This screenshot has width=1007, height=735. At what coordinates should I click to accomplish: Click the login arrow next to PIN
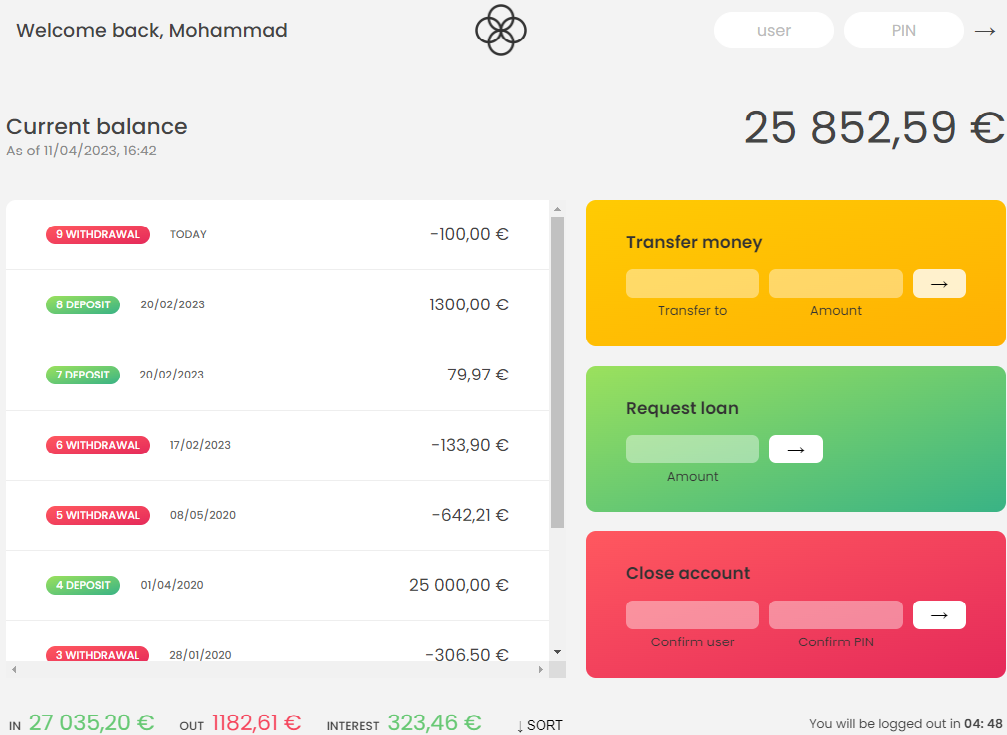pyautogui.click(x=985, y=31)
